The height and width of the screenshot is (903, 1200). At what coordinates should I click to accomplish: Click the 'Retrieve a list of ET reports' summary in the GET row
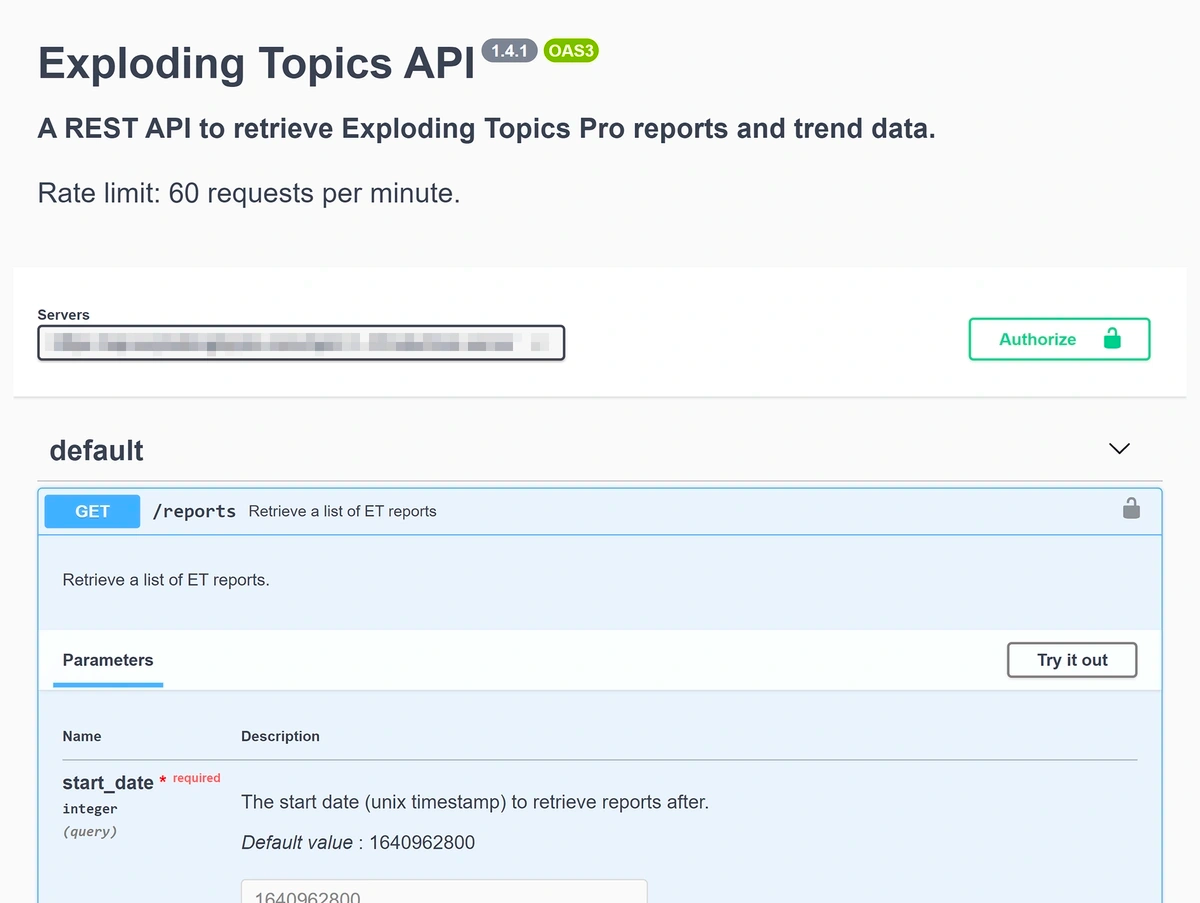[343, 511]
